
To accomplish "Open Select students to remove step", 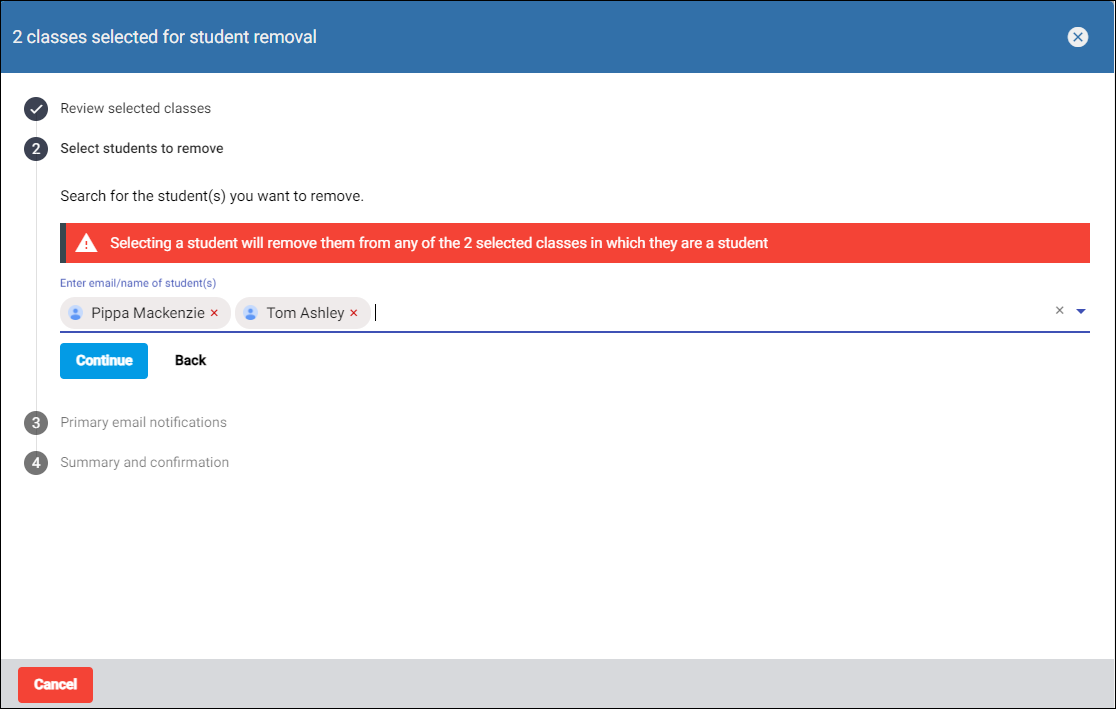I will point(142,148).
